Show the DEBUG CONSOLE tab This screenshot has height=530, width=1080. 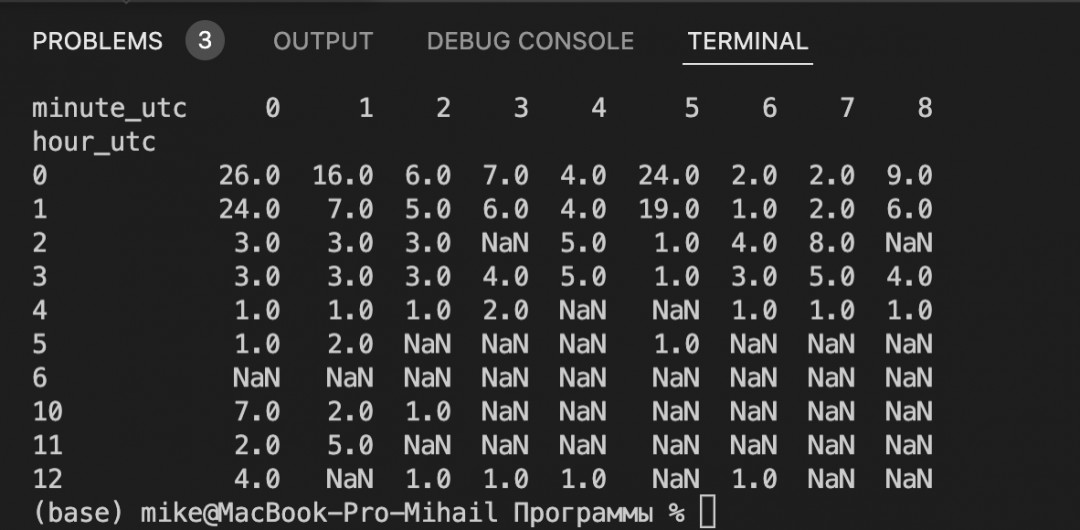(530, 42)
